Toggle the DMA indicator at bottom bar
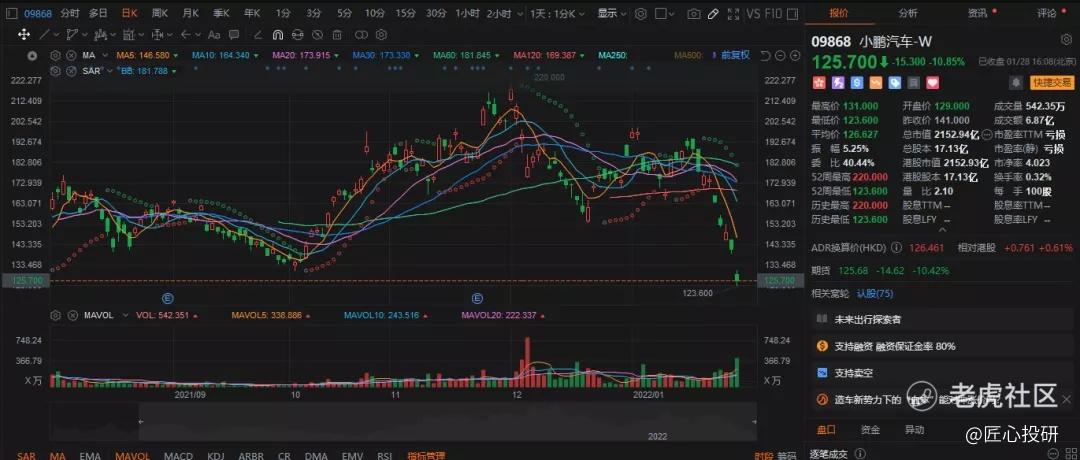This screenshot has height=460, width=1080. (316, 455)
